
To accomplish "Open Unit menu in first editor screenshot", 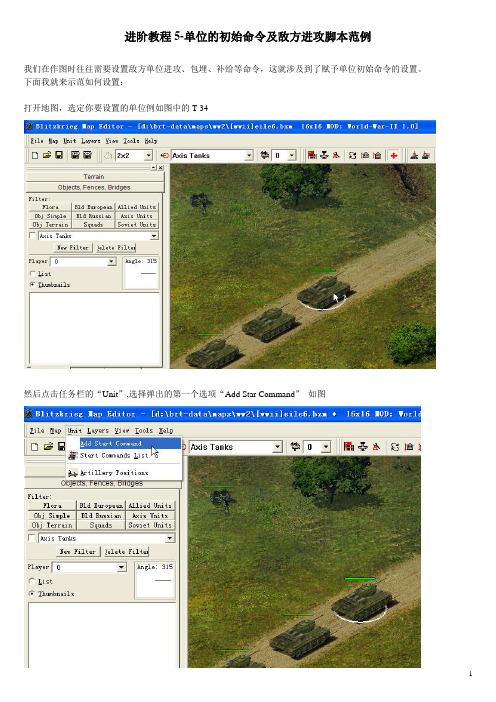I will (x=69, y=141).
